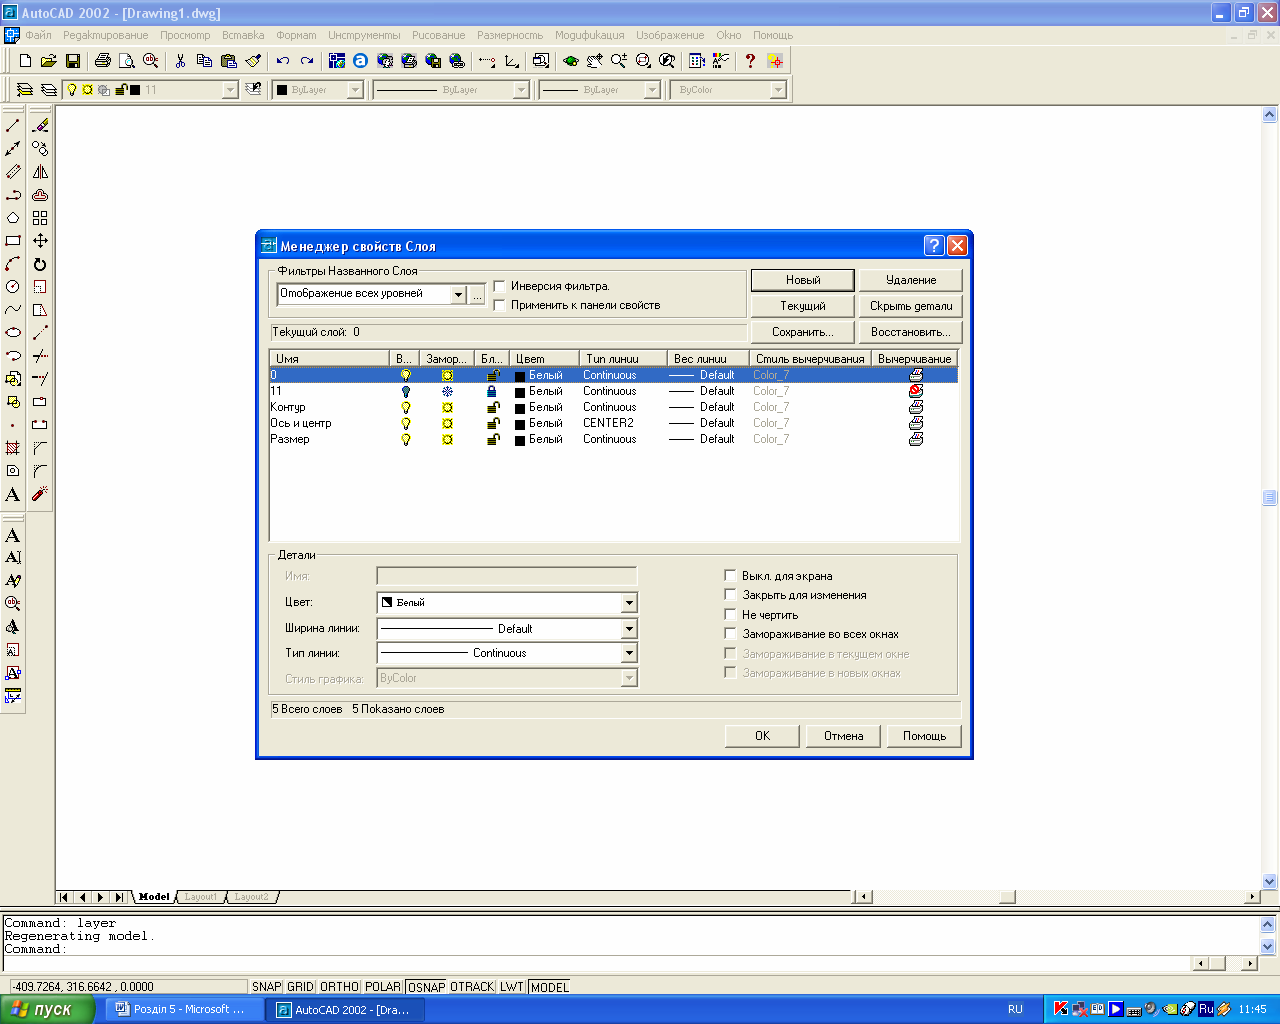Open the Редактирование menu
Screen dimensions: 1280x1024
tap(105, 35)
